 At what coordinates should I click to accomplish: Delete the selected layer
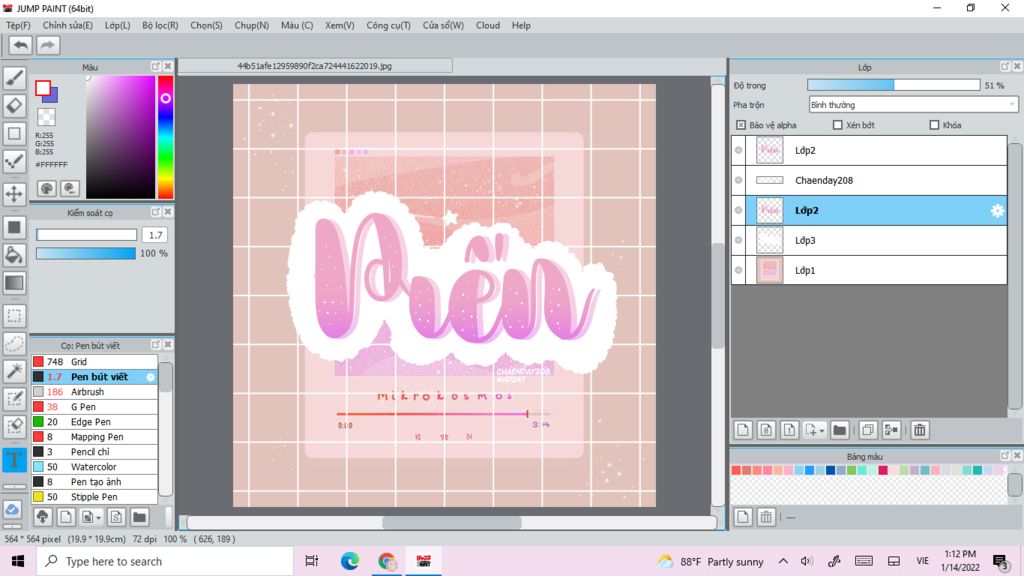point(920,430)
